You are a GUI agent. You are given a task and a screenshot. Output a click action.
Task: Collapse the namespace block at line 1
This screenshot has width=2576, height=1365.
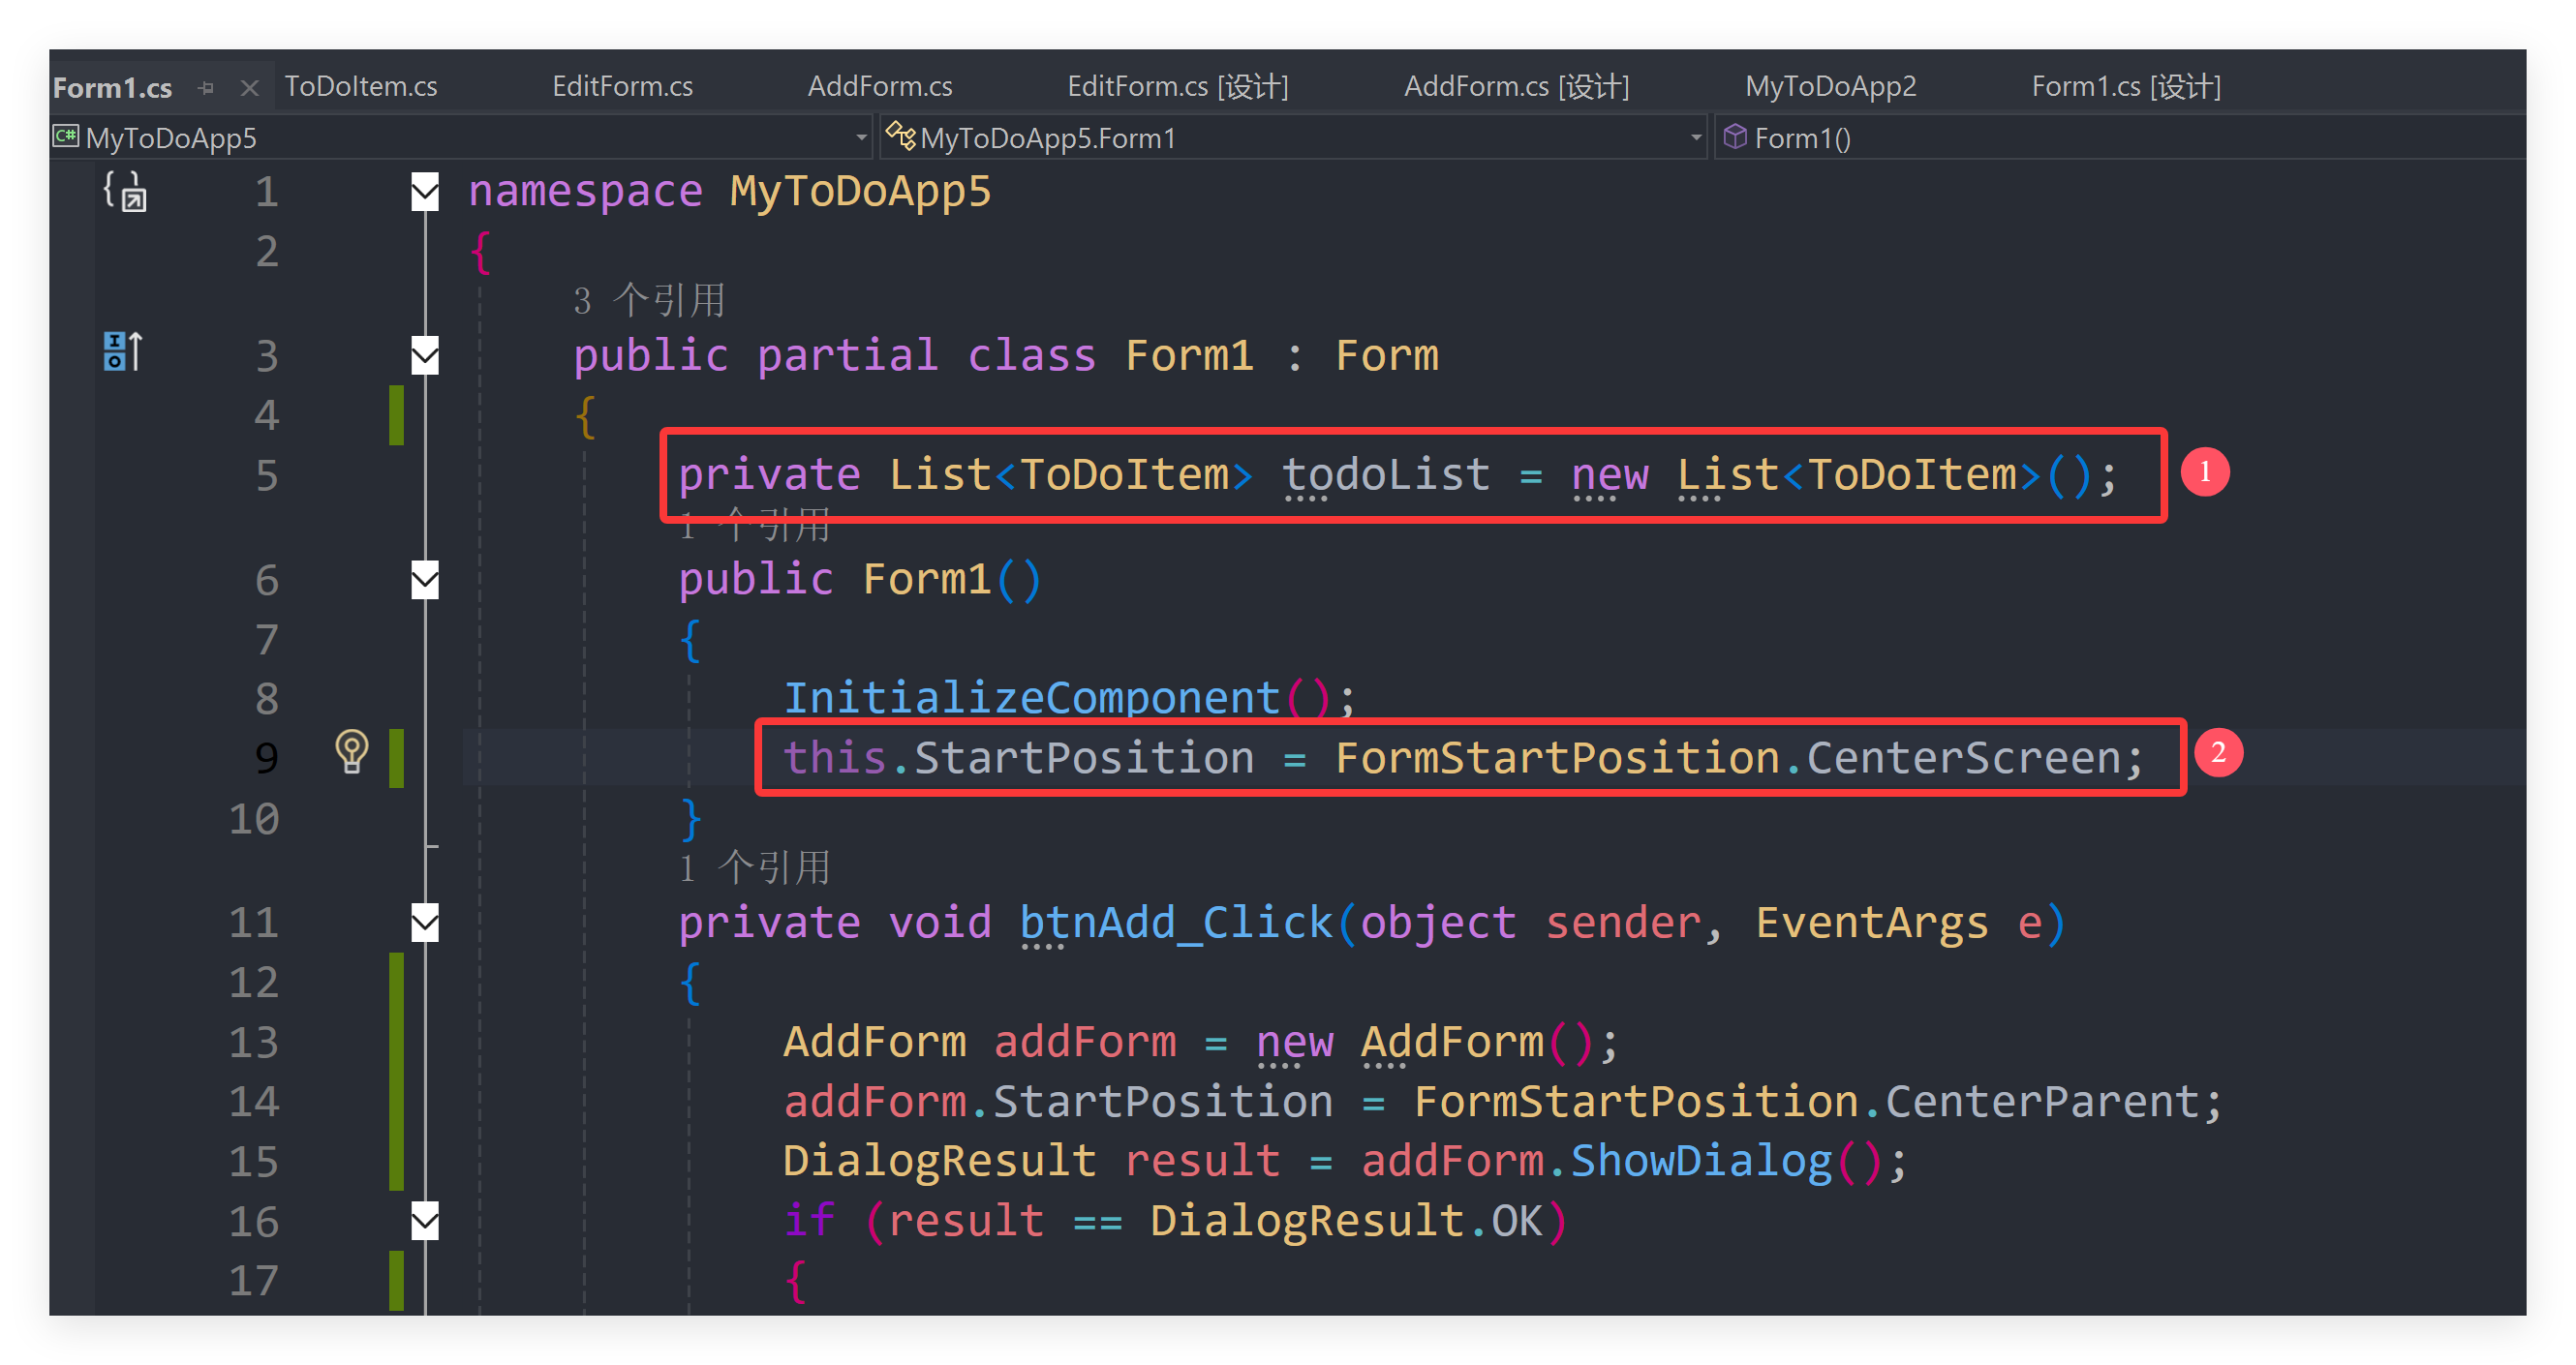425,192
